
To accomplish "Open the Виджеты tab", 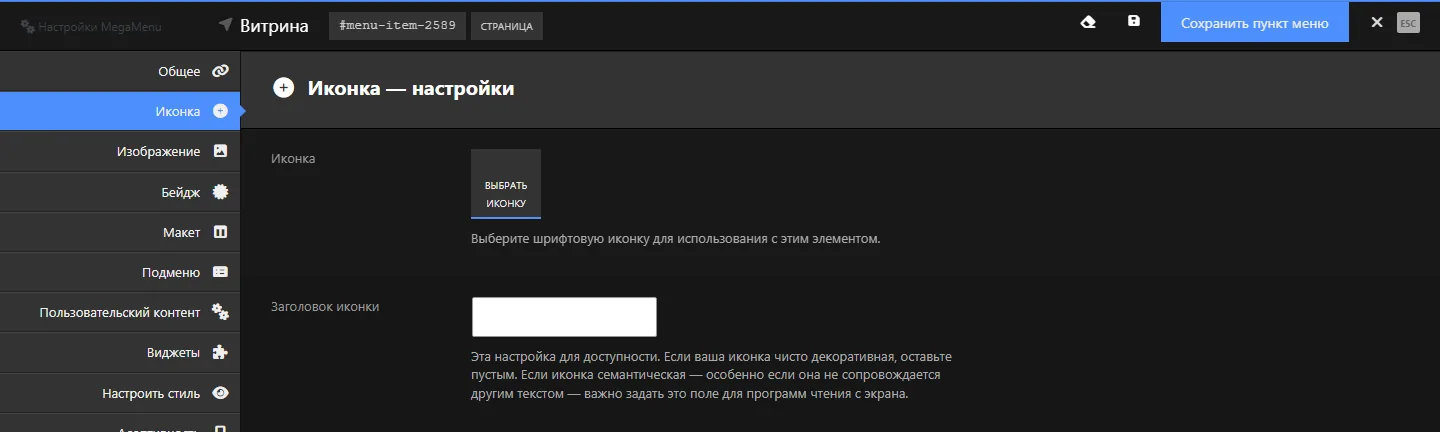I will coord(120,352).
